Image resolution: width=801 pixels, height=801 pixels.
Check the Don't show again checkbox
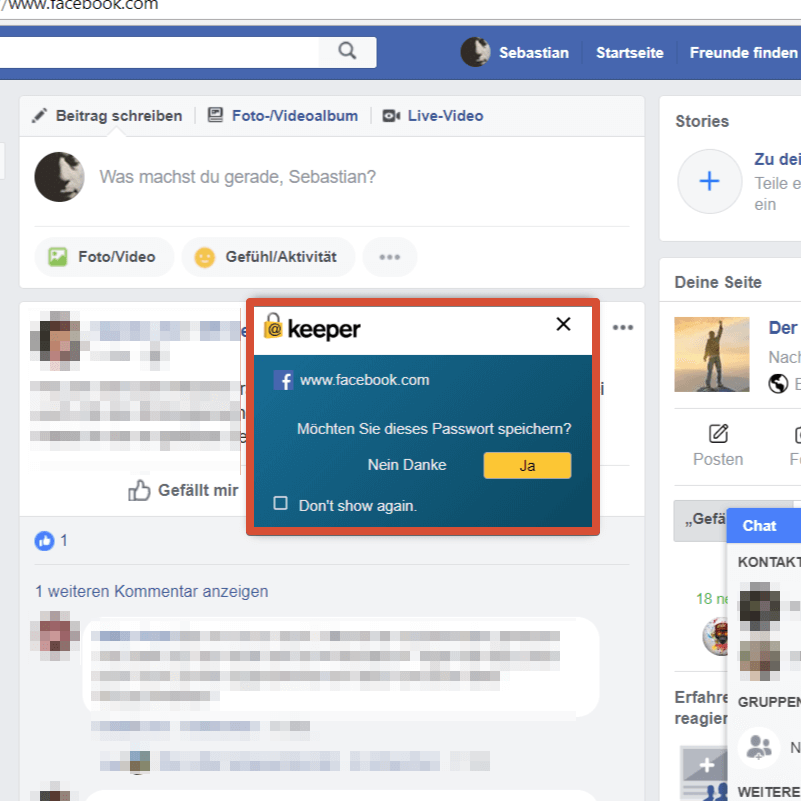[x=280, y=503]
